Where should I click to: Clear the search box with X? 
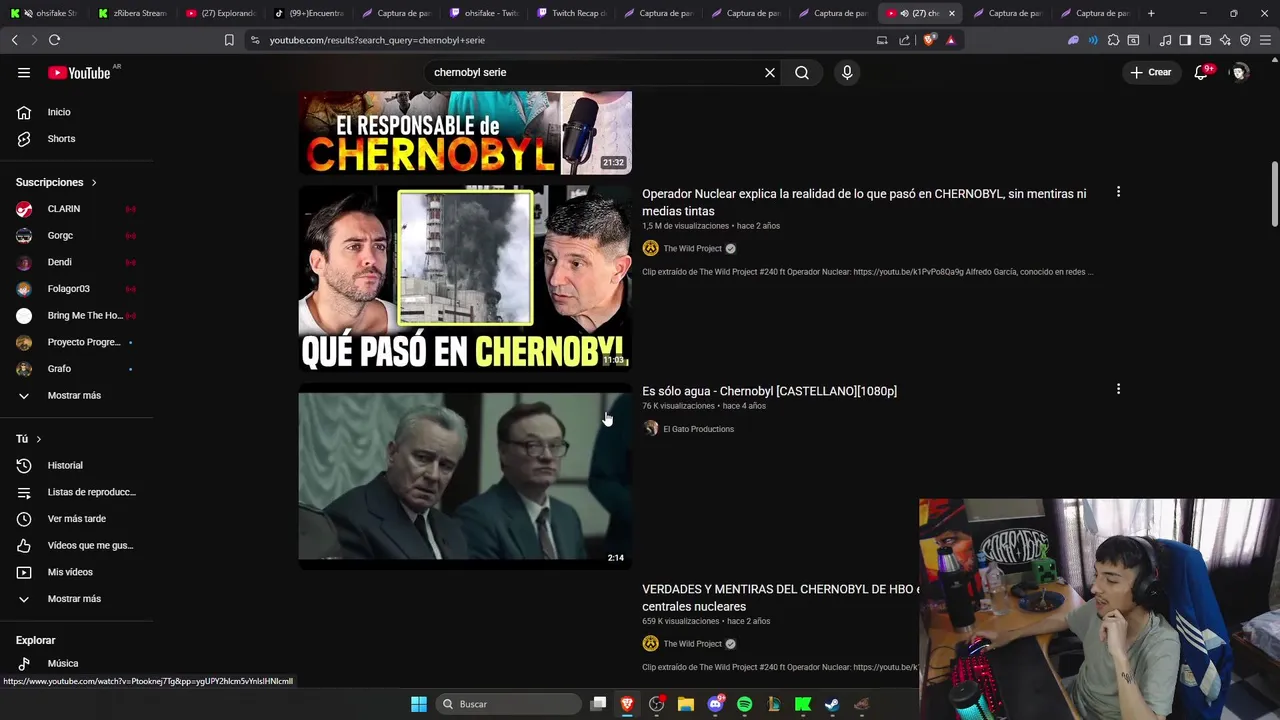click(x=770, y=72)
